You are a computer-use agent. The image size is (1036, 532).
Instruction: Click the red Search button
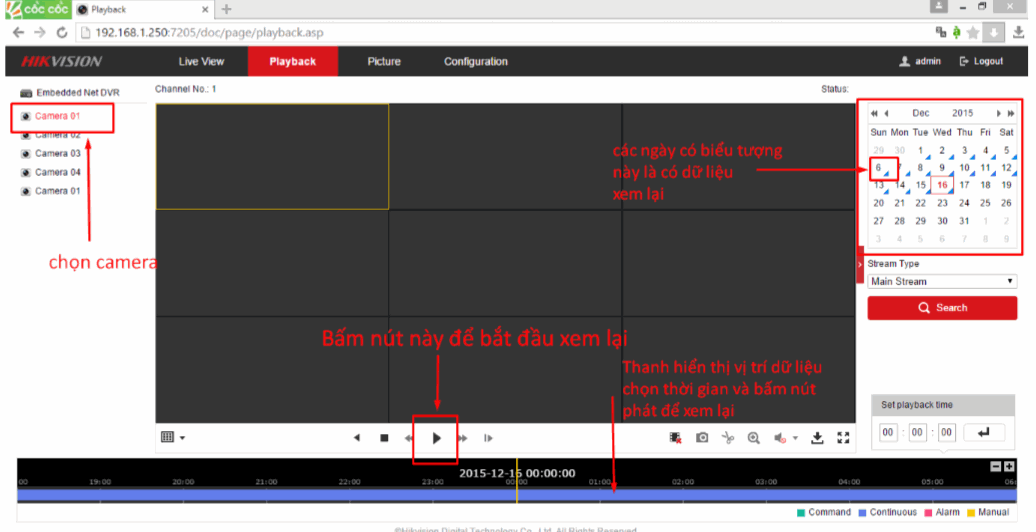pos(942,308)
